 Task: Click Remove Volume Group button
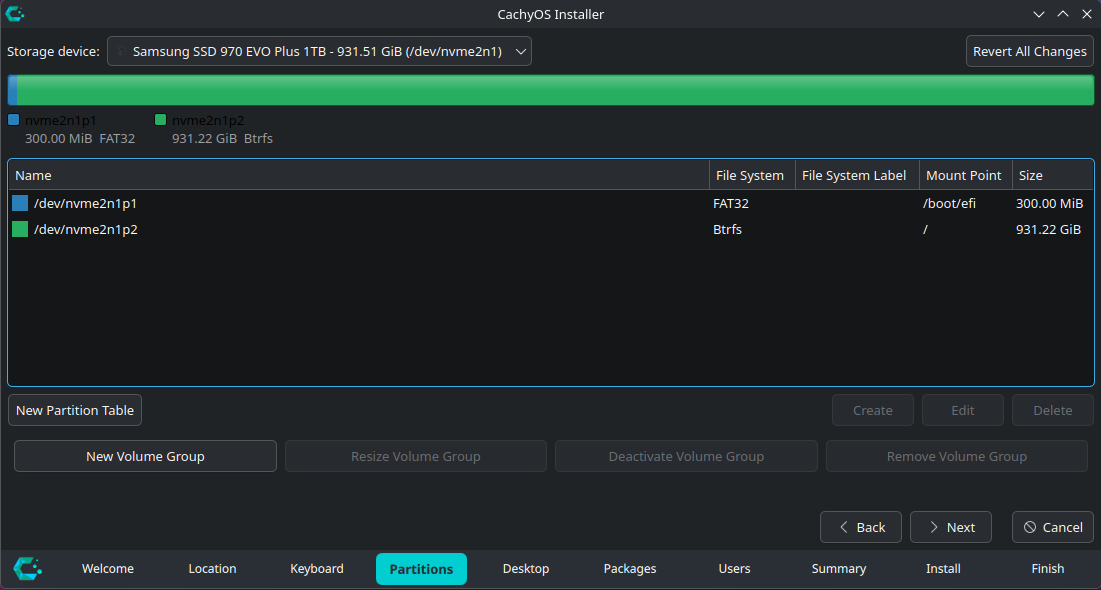coord(956,457)
